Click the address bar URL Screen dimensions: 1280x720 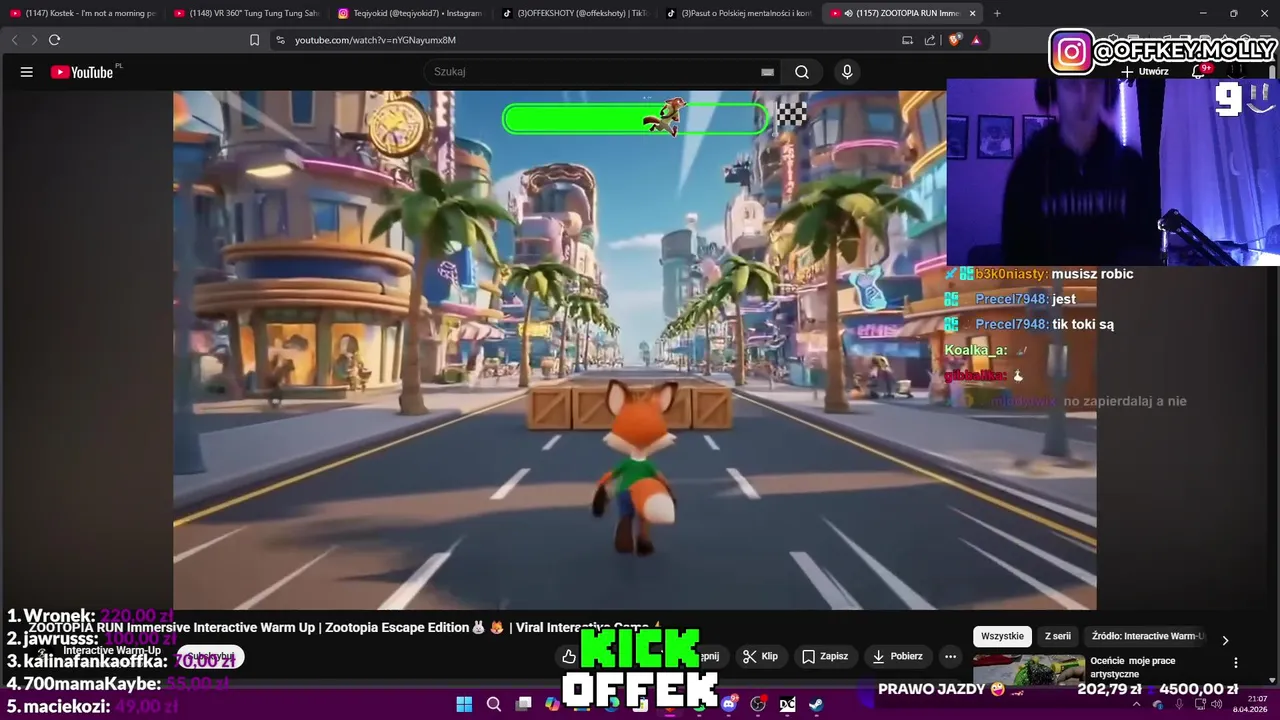(375, 40)
